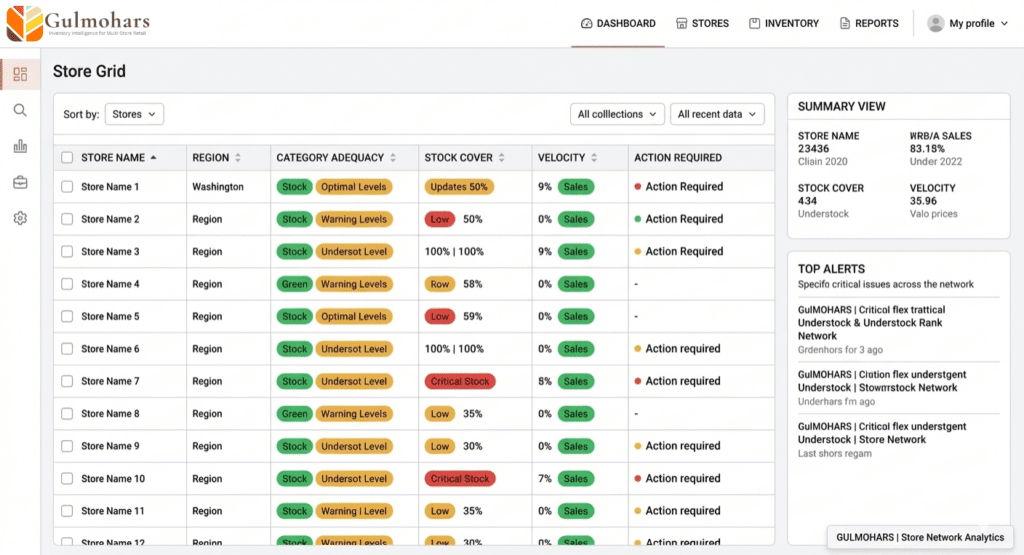Sort by the VELOCITY column arrows

pyautogui.click(x=594, y=157)
